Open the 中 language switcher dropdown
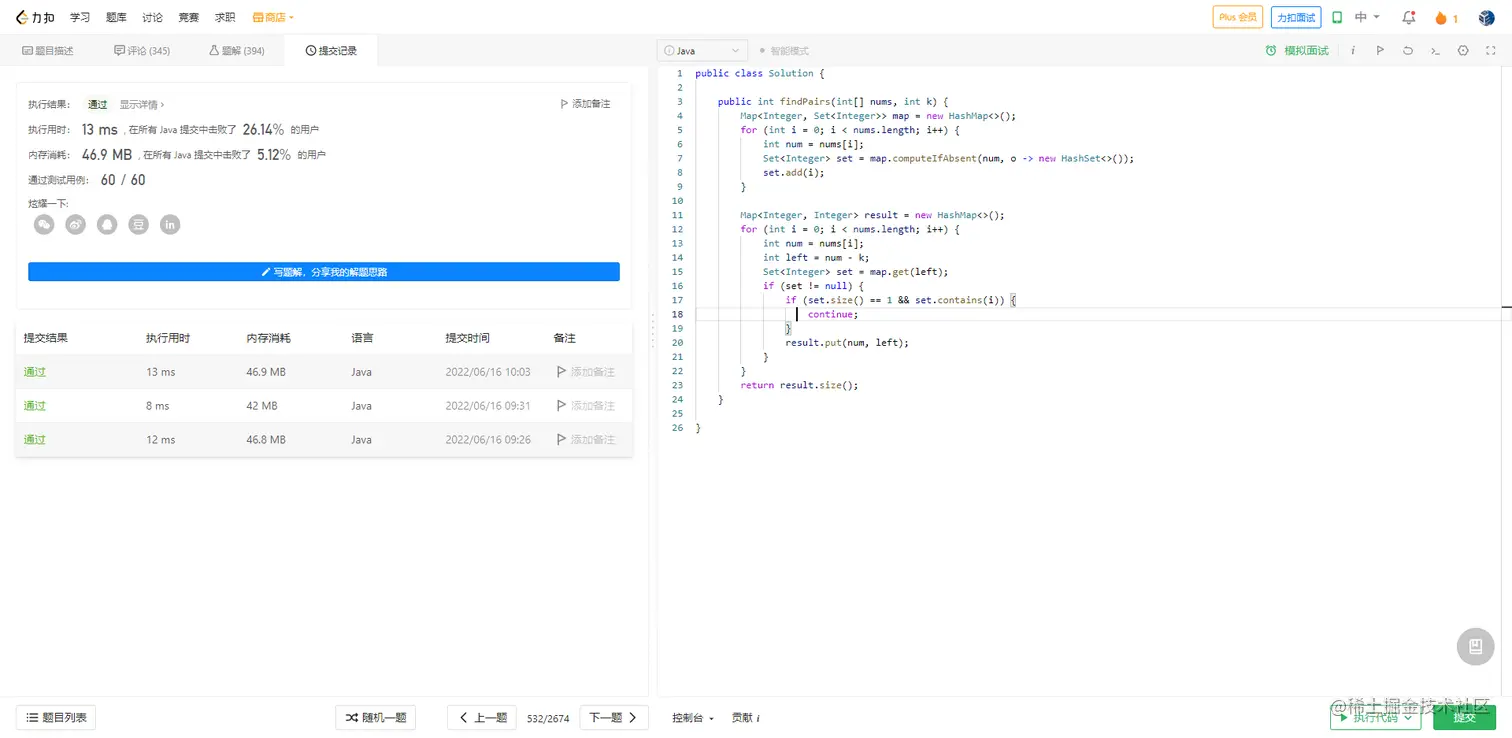 1367,18
